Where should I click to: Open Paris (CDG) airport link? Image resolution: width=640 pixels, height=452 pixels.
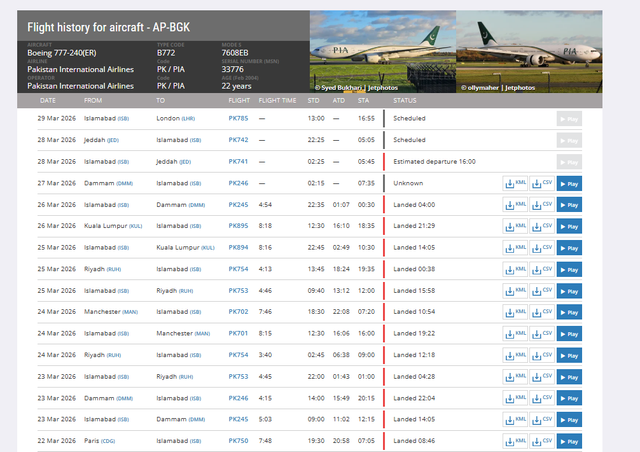(100, 441)
